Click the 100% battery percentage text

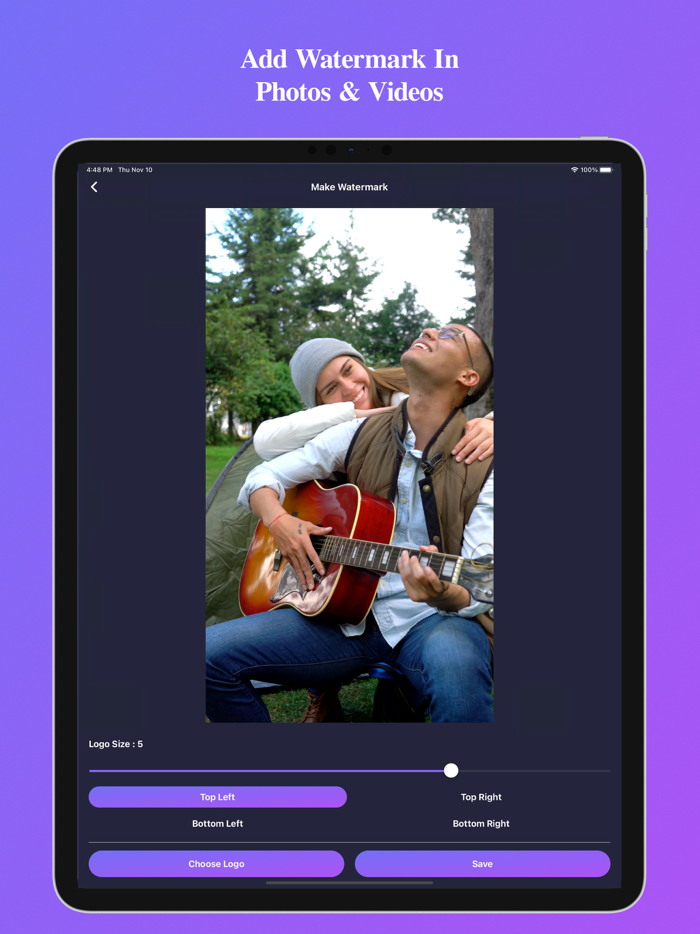pyautogui.click(x=589, y=170)
